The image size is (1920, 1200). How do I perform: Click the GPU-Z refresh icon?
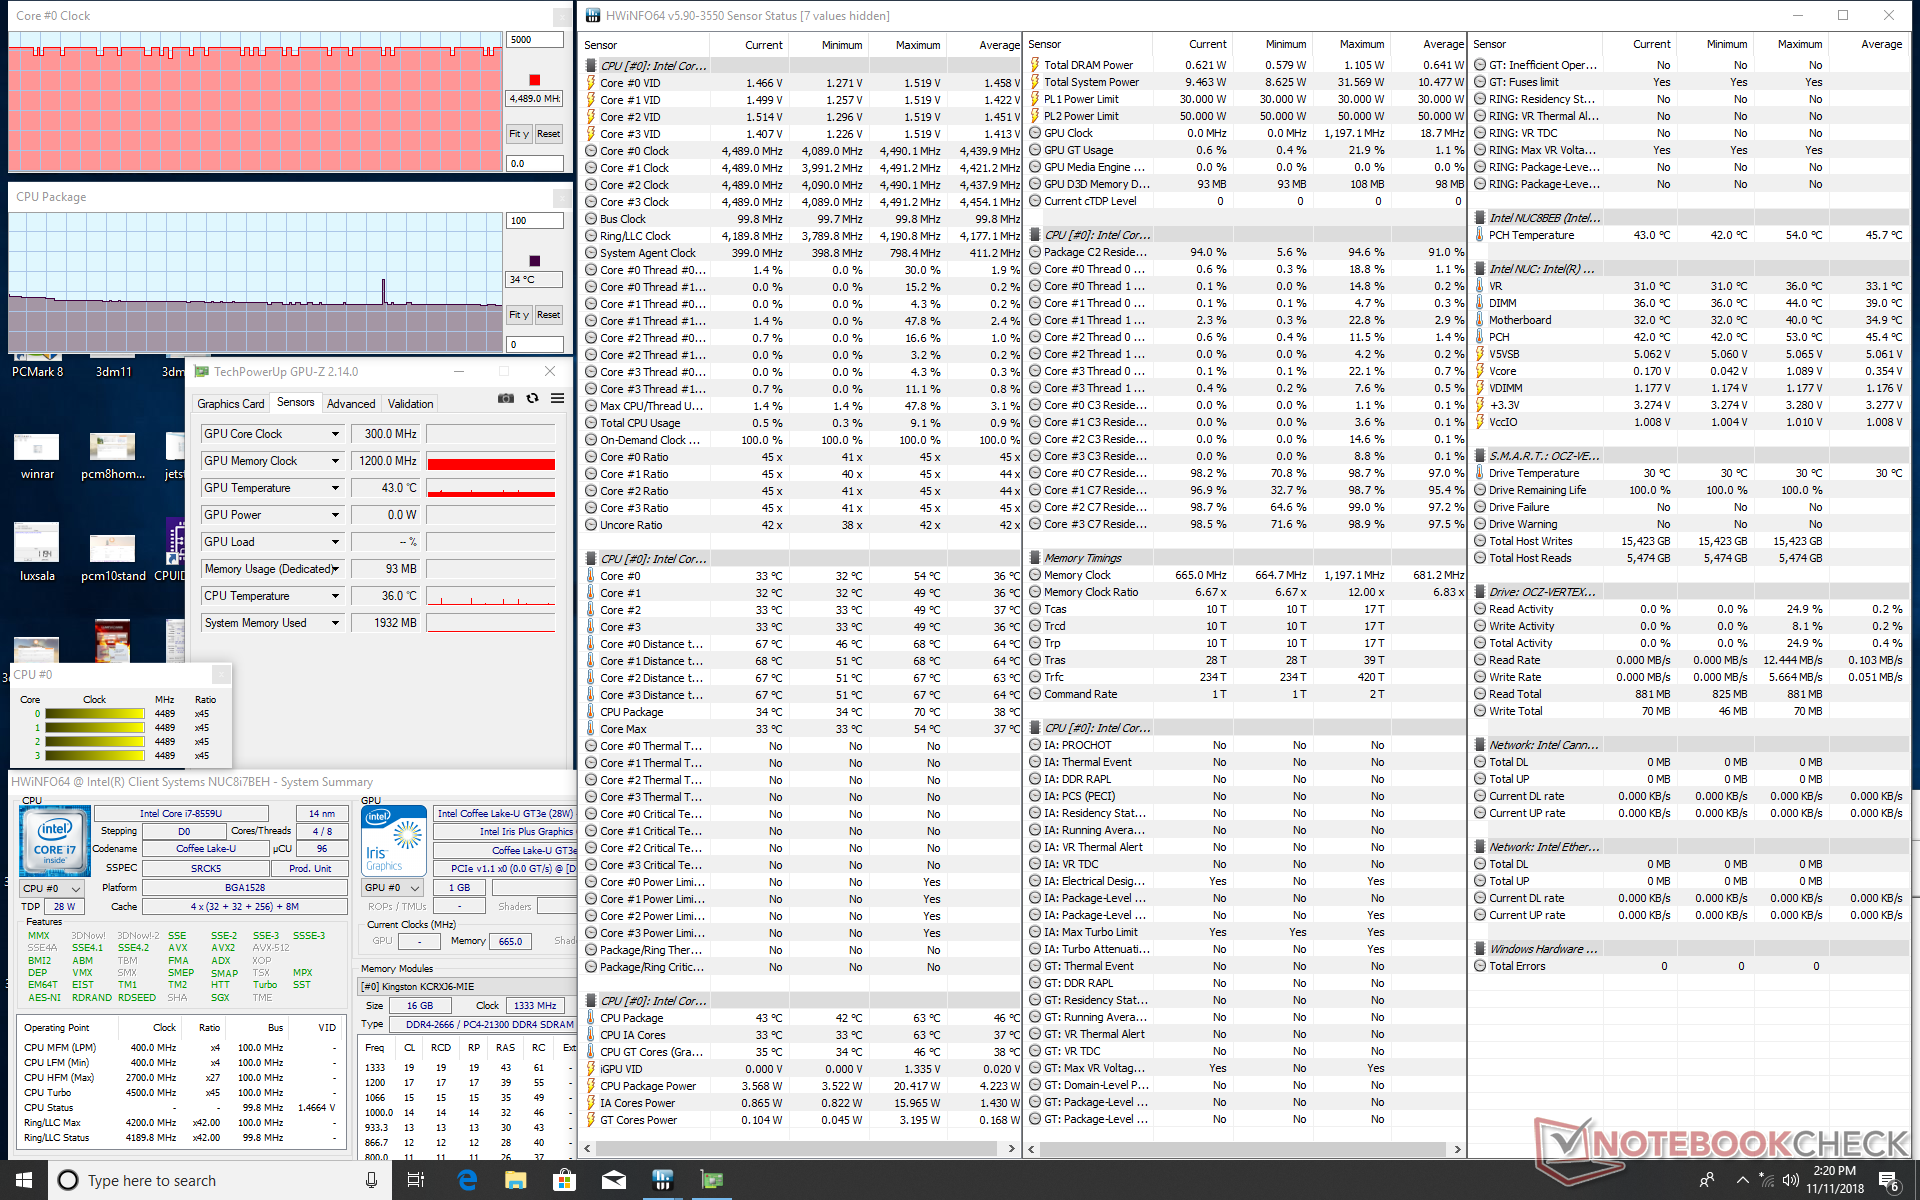tap(532, 398)
